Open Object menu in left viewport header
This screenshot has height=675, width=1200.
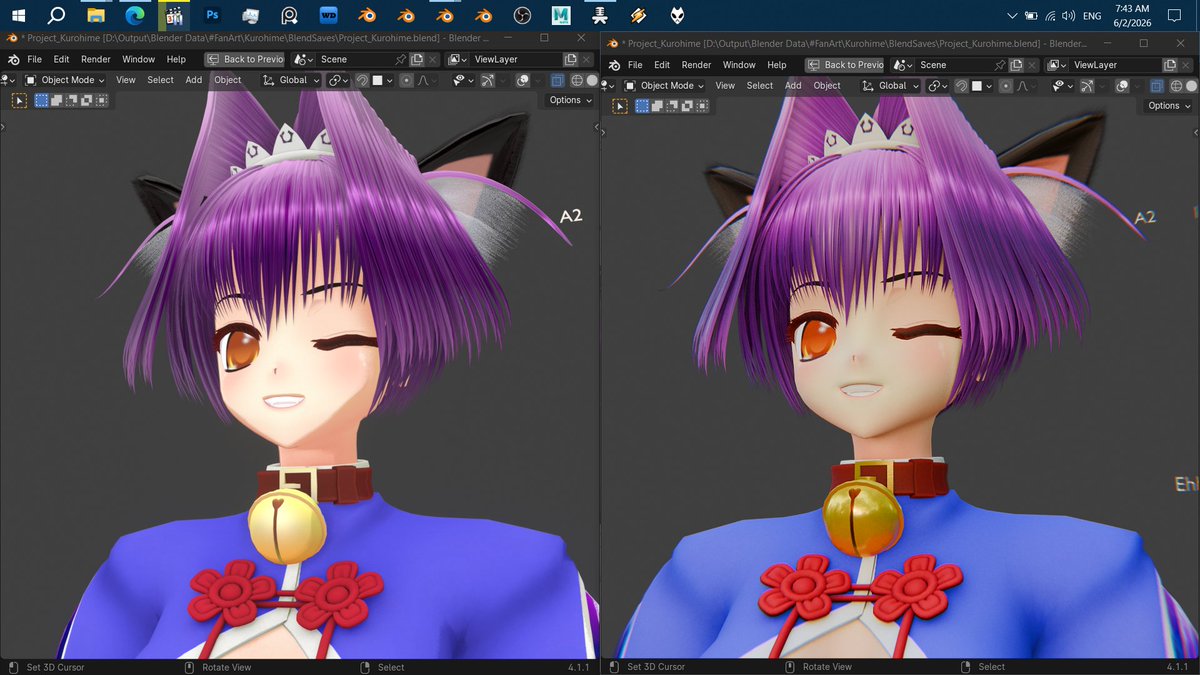228,80
